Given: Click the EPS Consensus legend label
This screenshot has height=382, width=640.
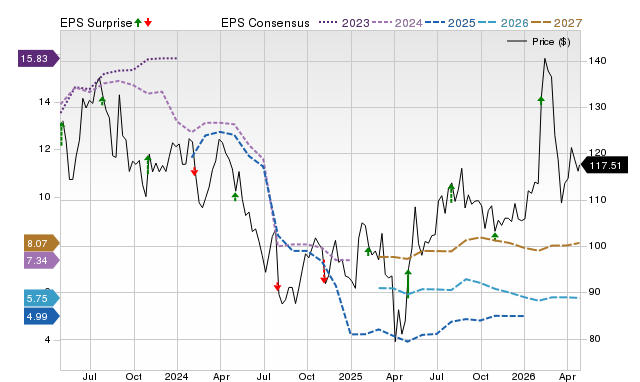Looking at the screenshot, I should pos(265,23).
